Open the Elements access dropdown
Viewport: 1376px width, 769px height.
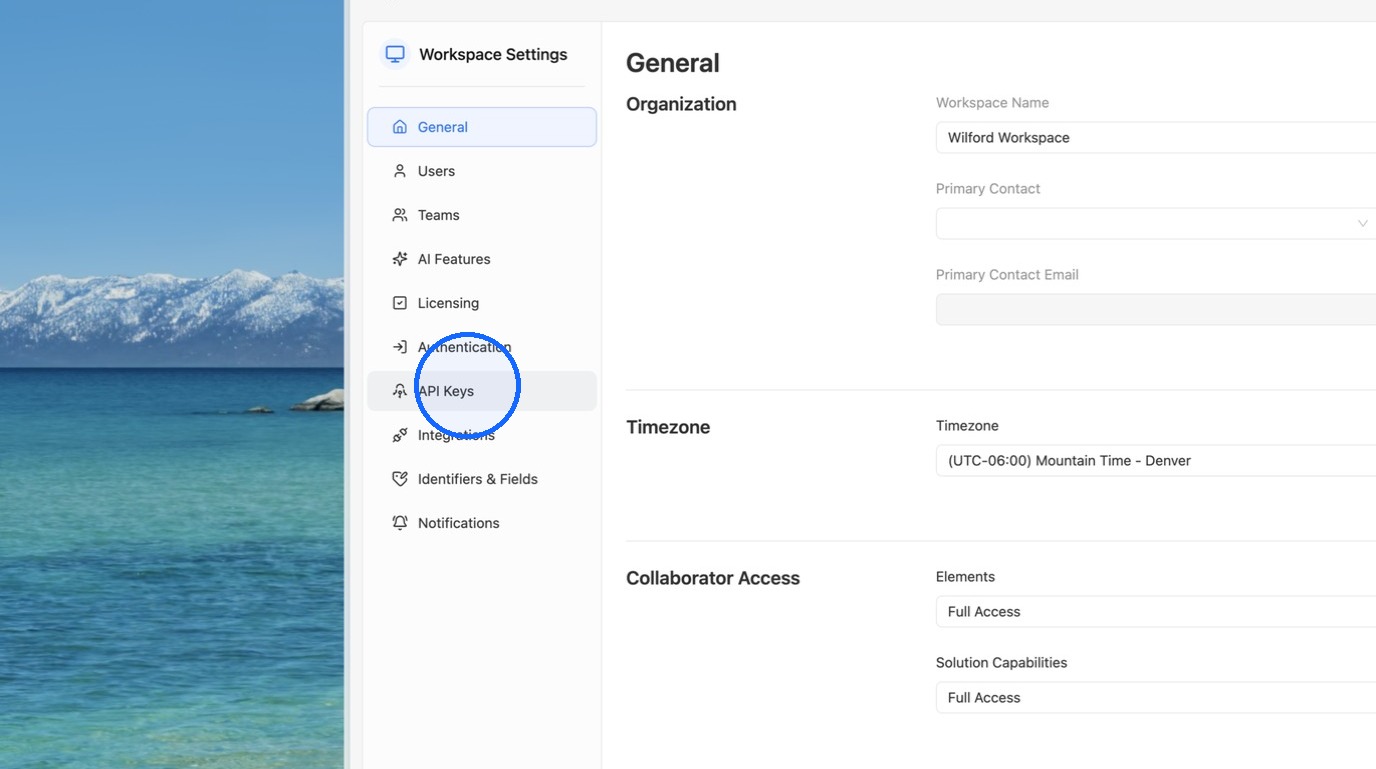click(x=1156, y=612)
